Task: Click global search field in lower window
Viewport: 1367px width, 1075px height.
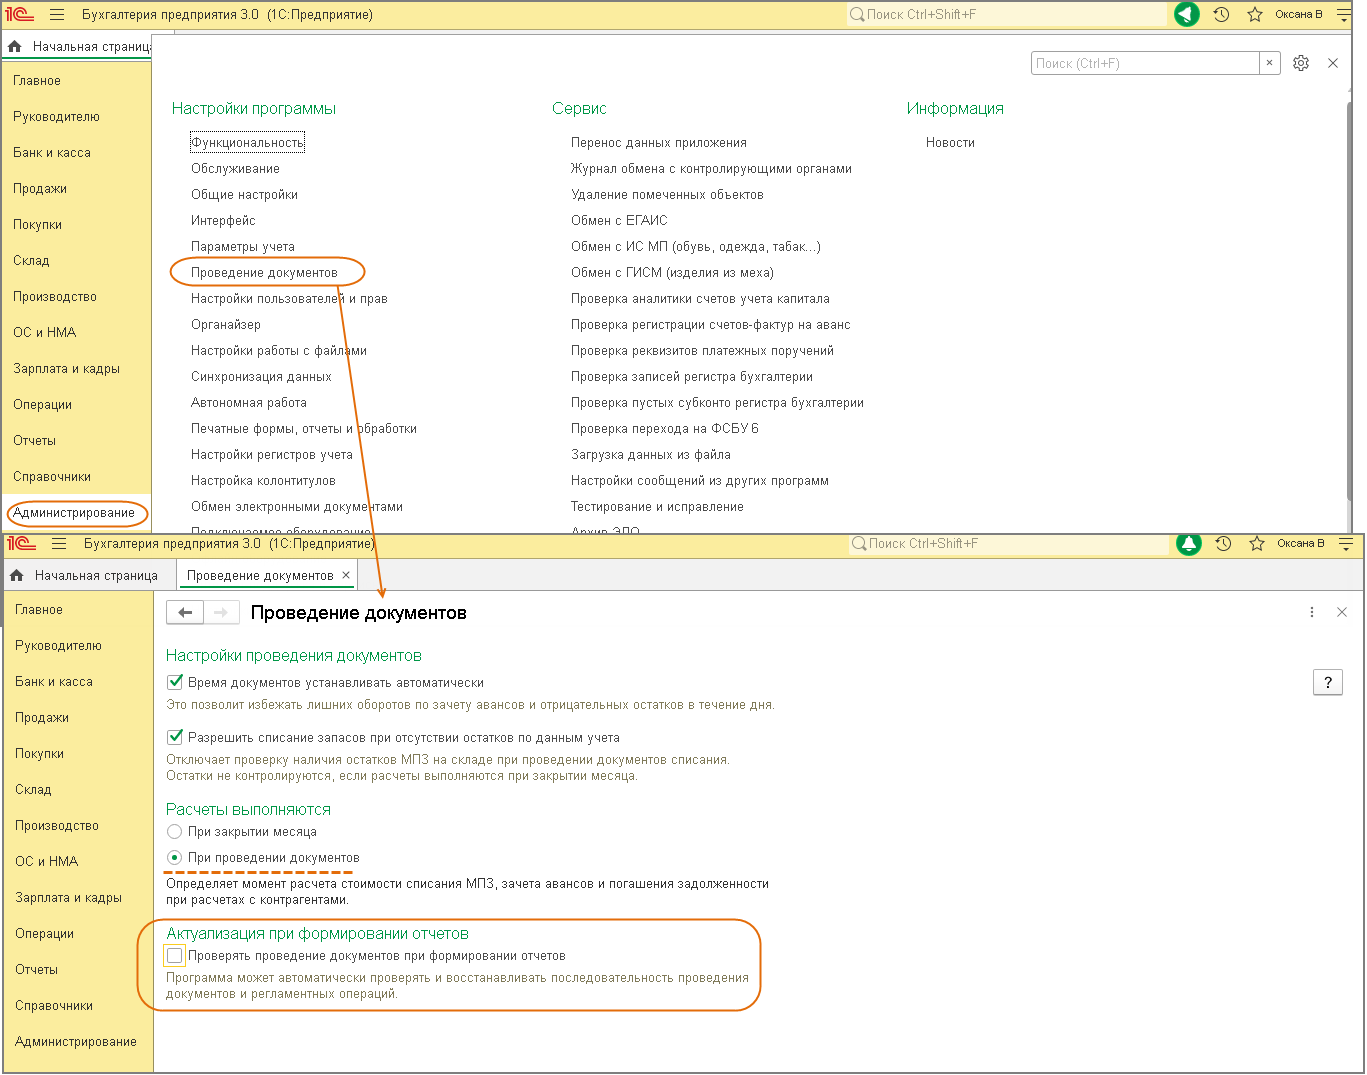Action: 1008,544
